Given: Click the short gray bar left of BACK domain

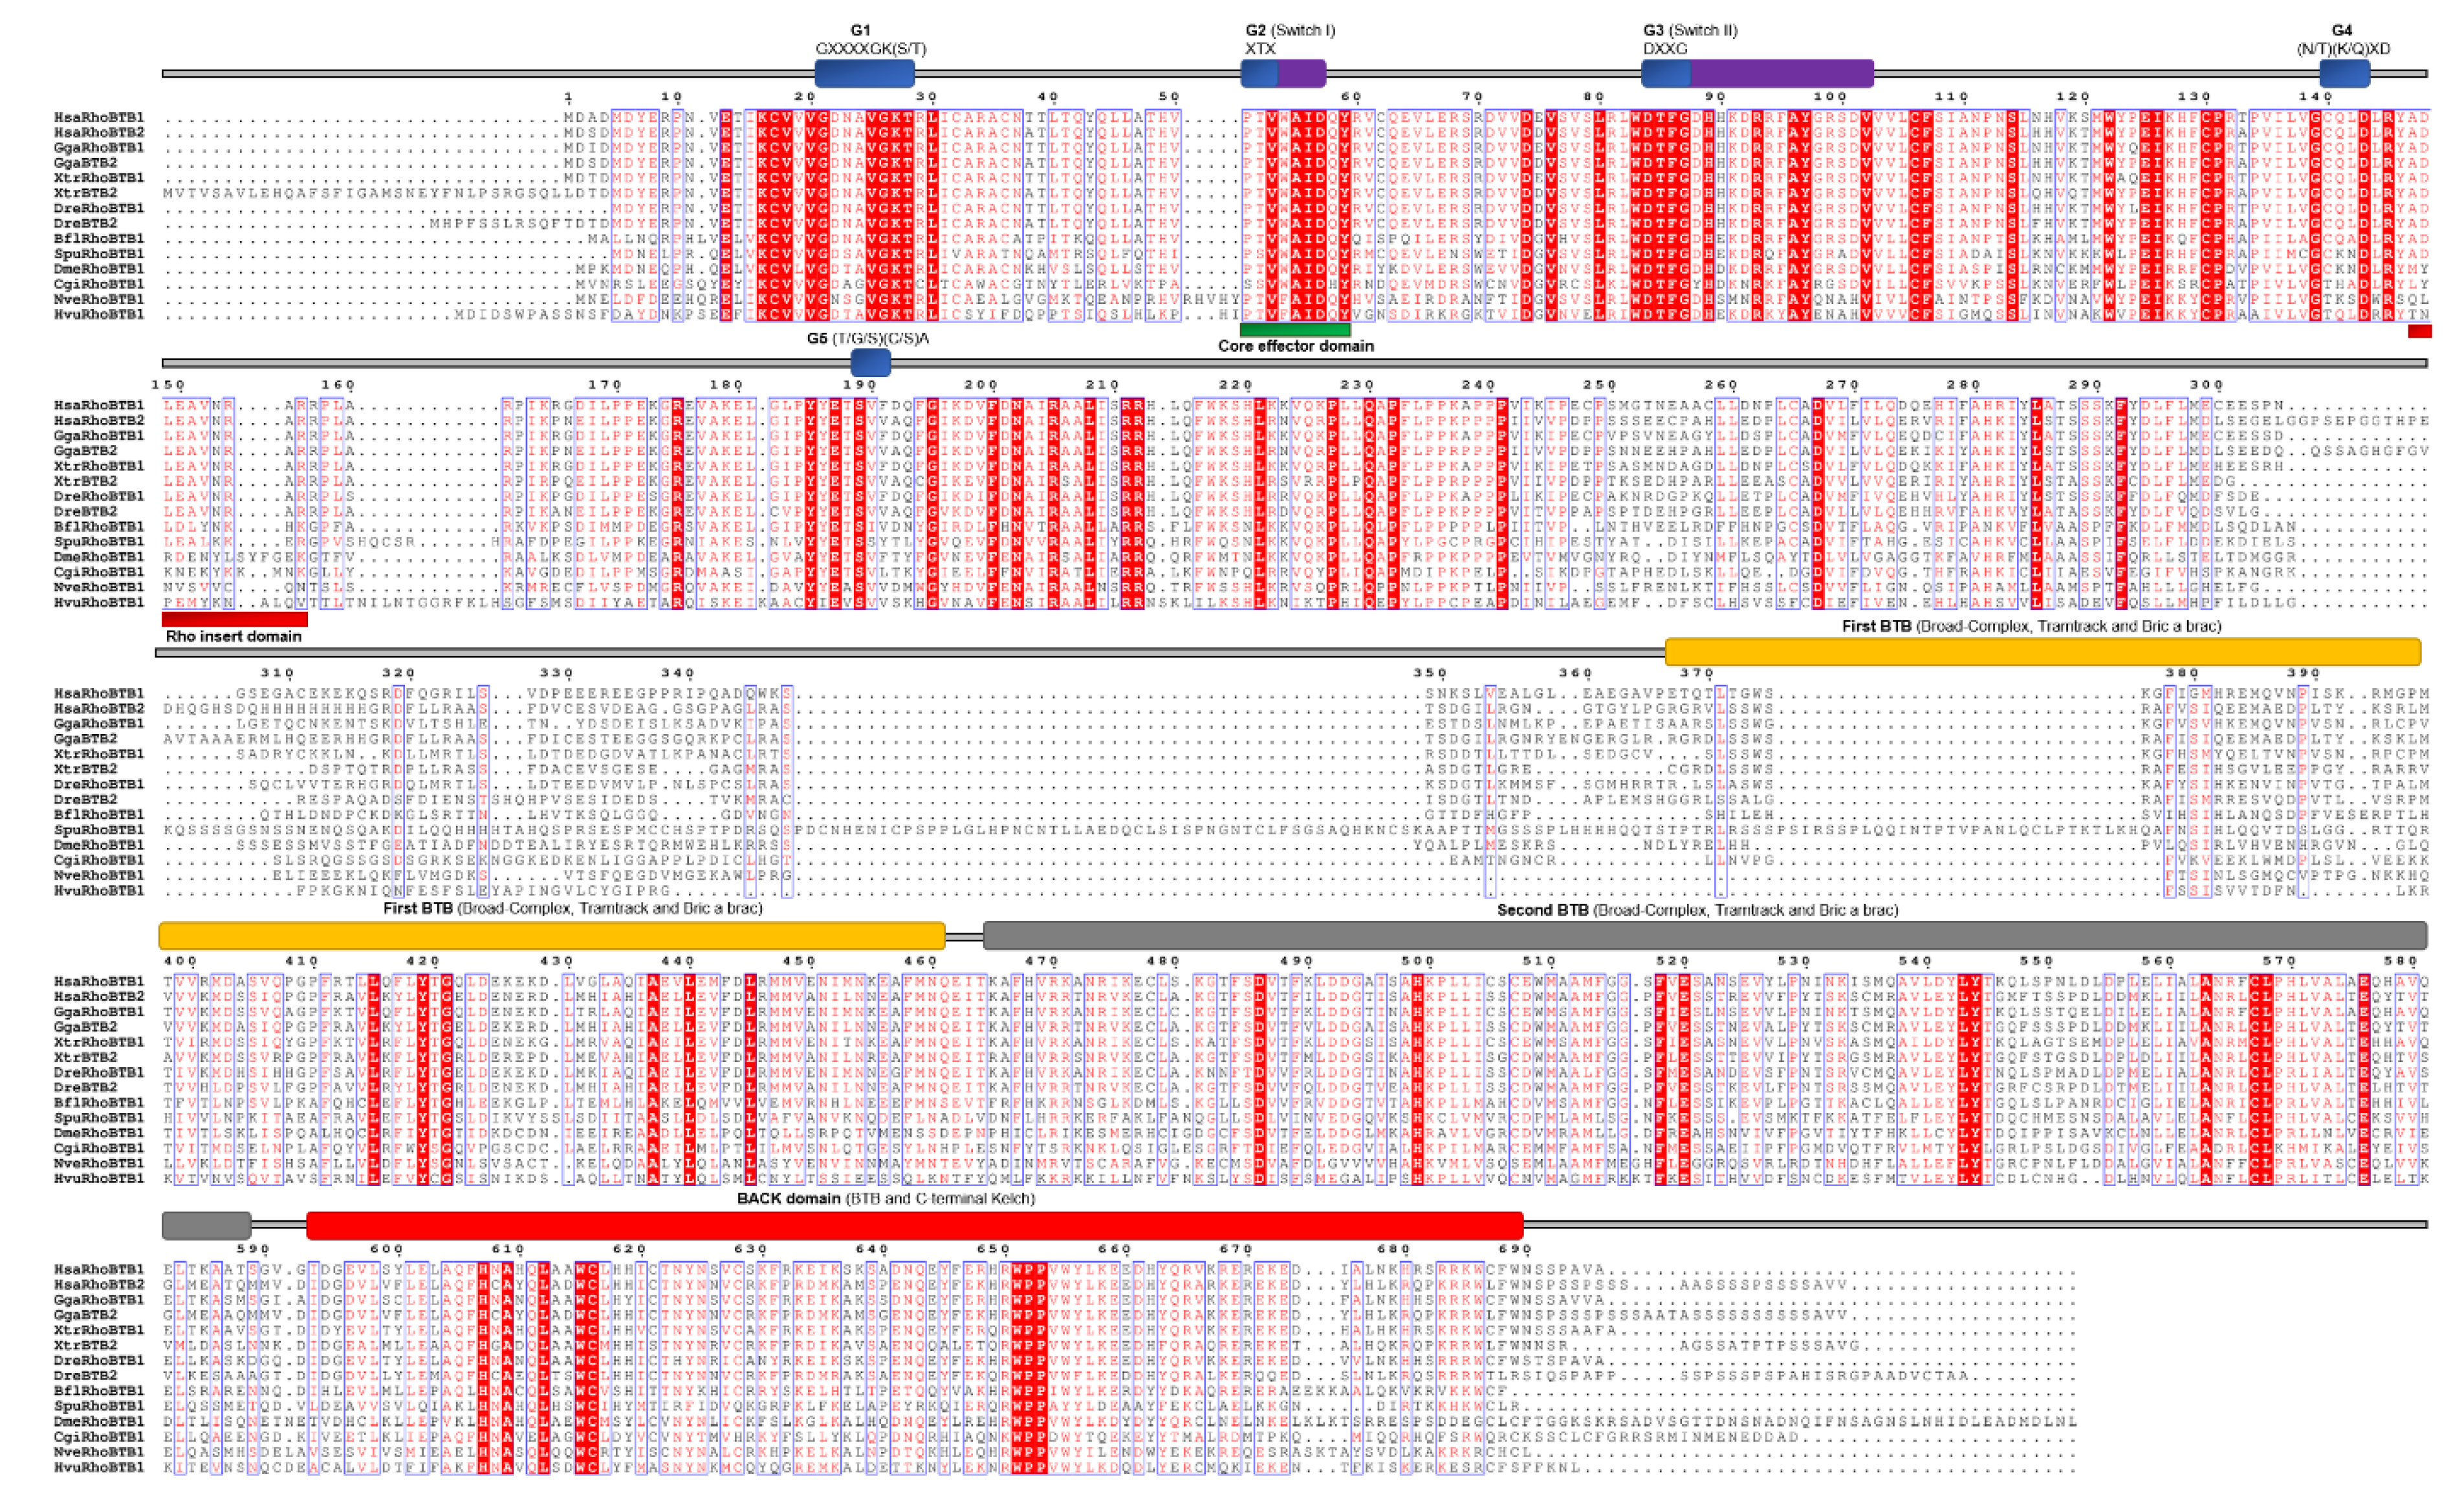Looking at the screenshot, I should [206, 1225].
